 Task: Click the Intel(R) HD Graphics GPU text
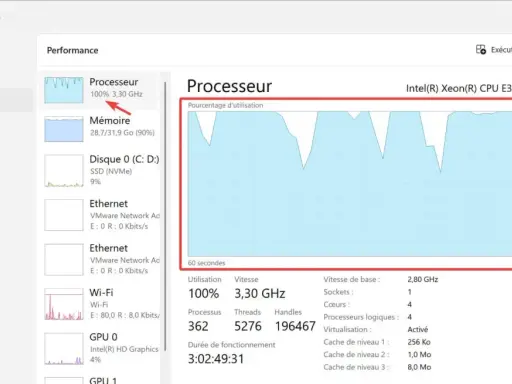(124, 349)
